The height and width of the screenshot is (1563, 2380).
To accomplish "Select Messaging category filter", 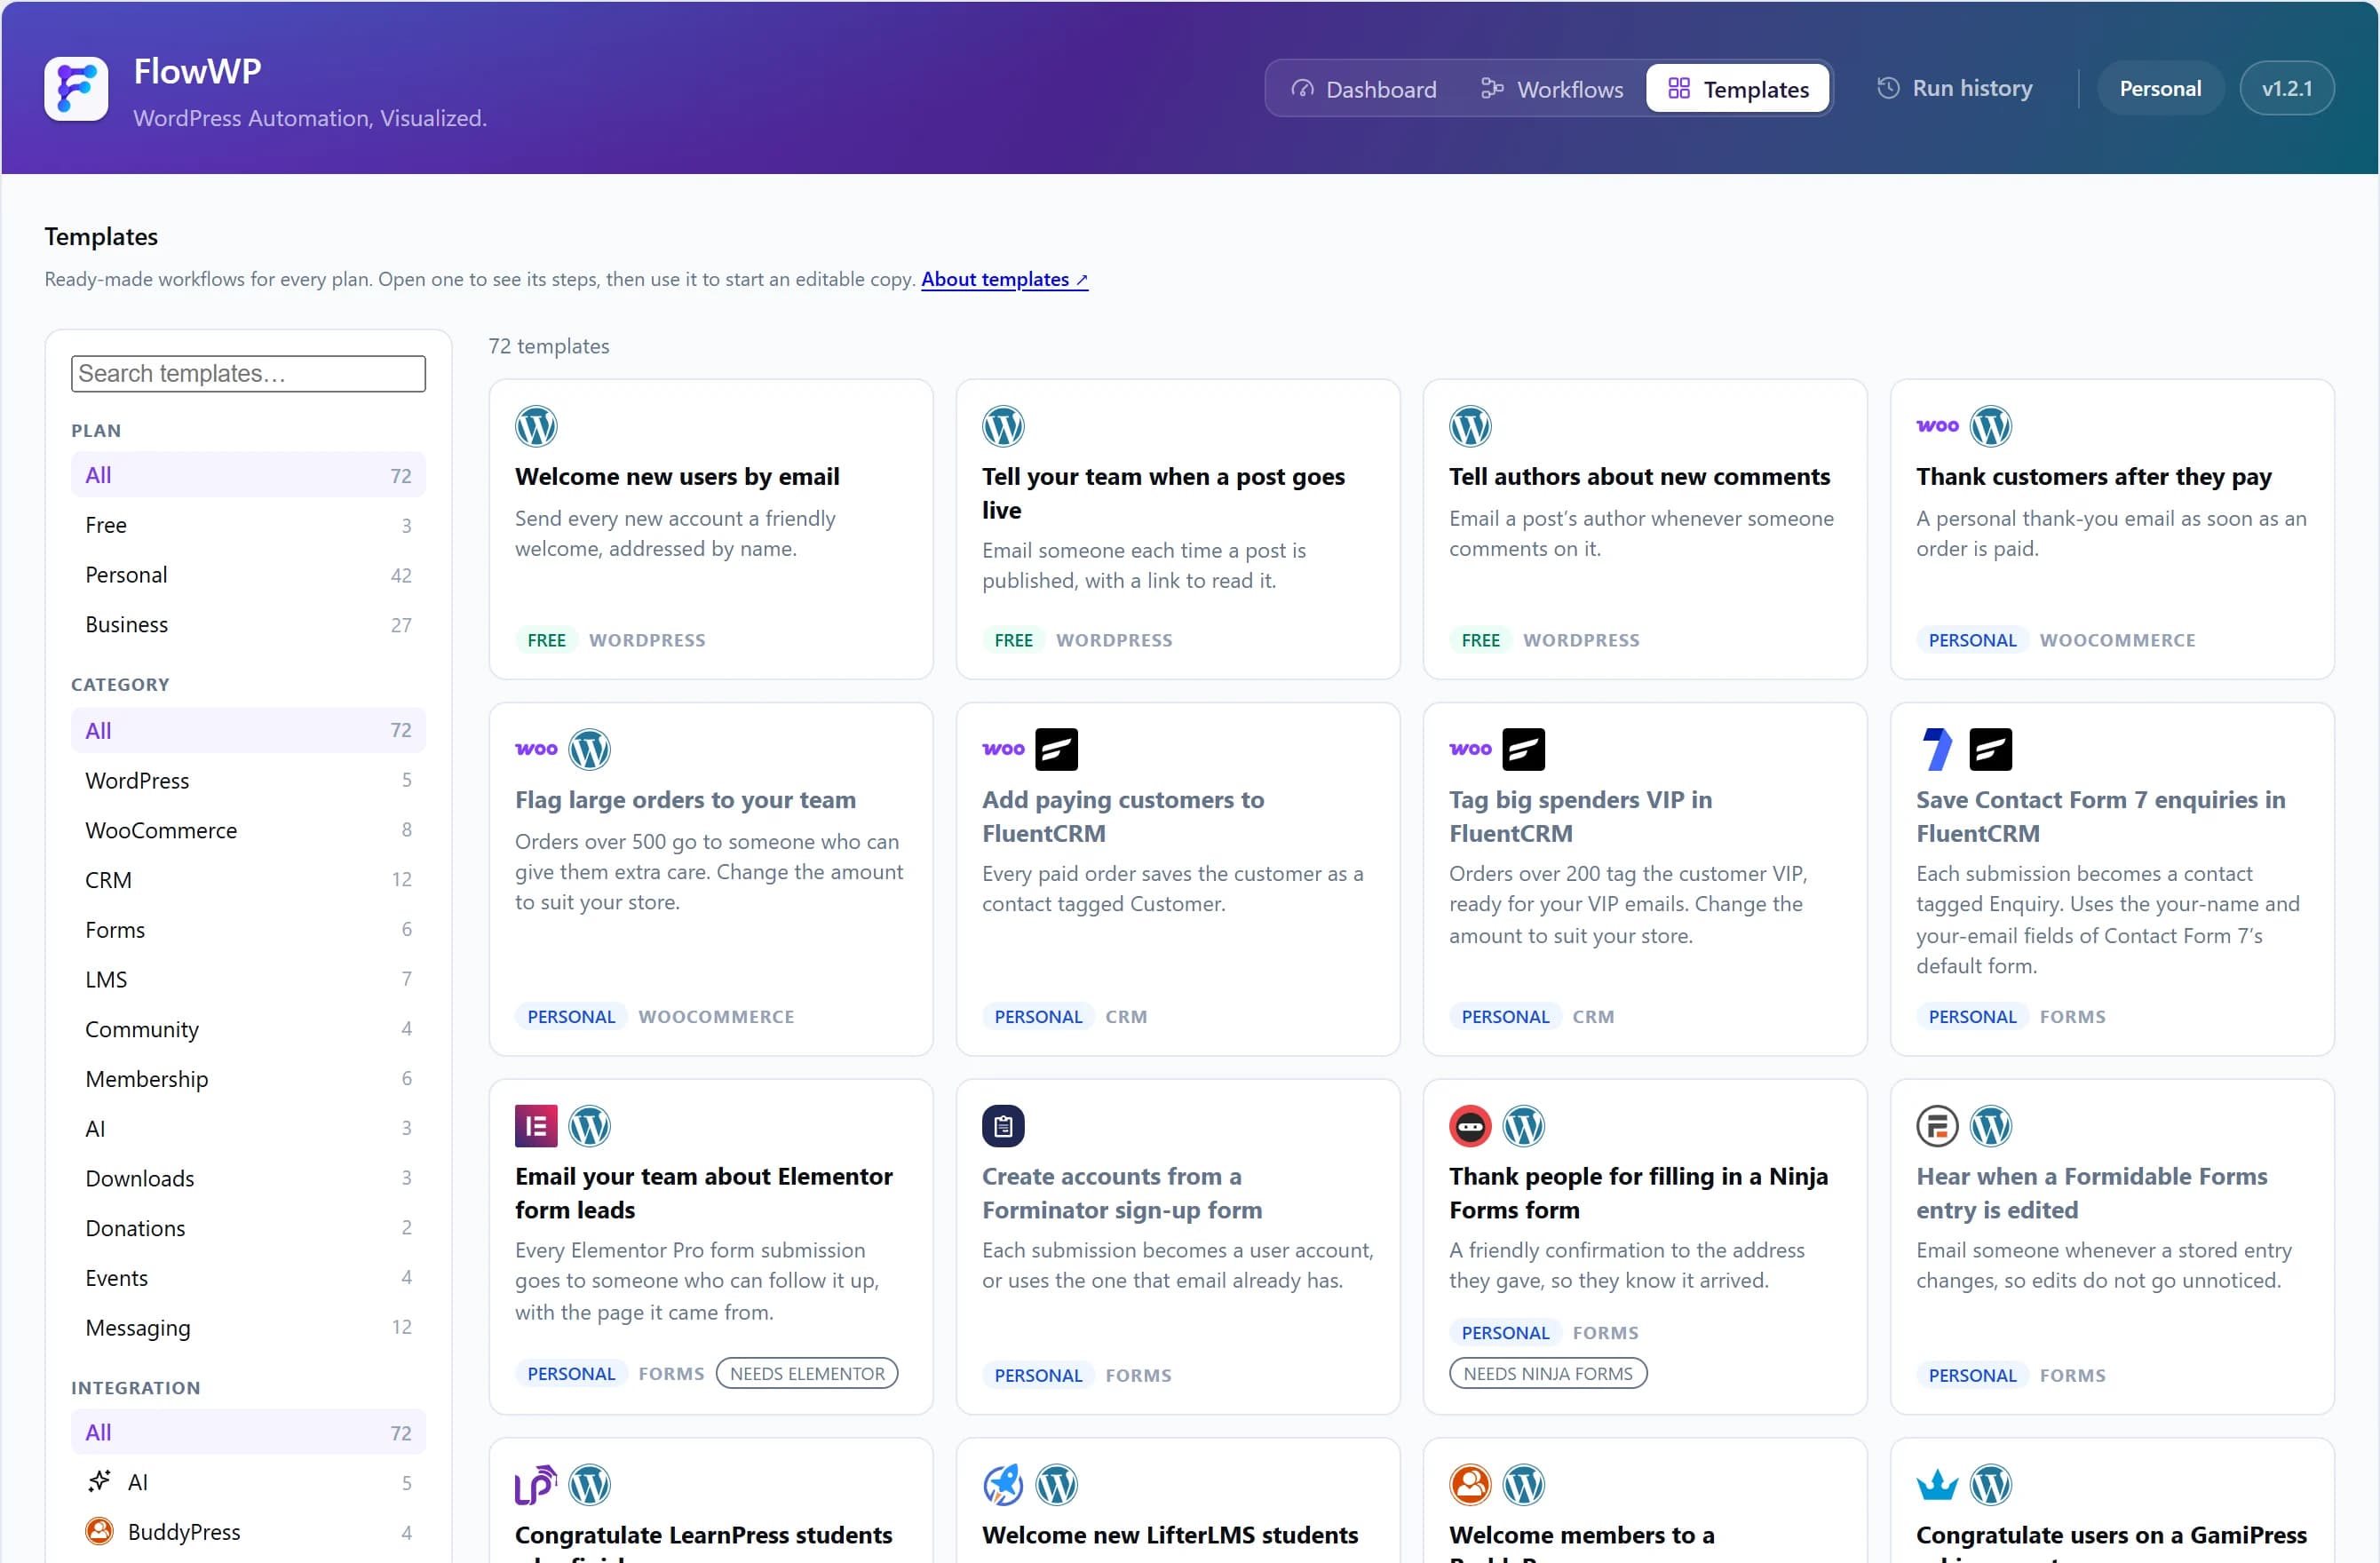I will click(248, 1327).
